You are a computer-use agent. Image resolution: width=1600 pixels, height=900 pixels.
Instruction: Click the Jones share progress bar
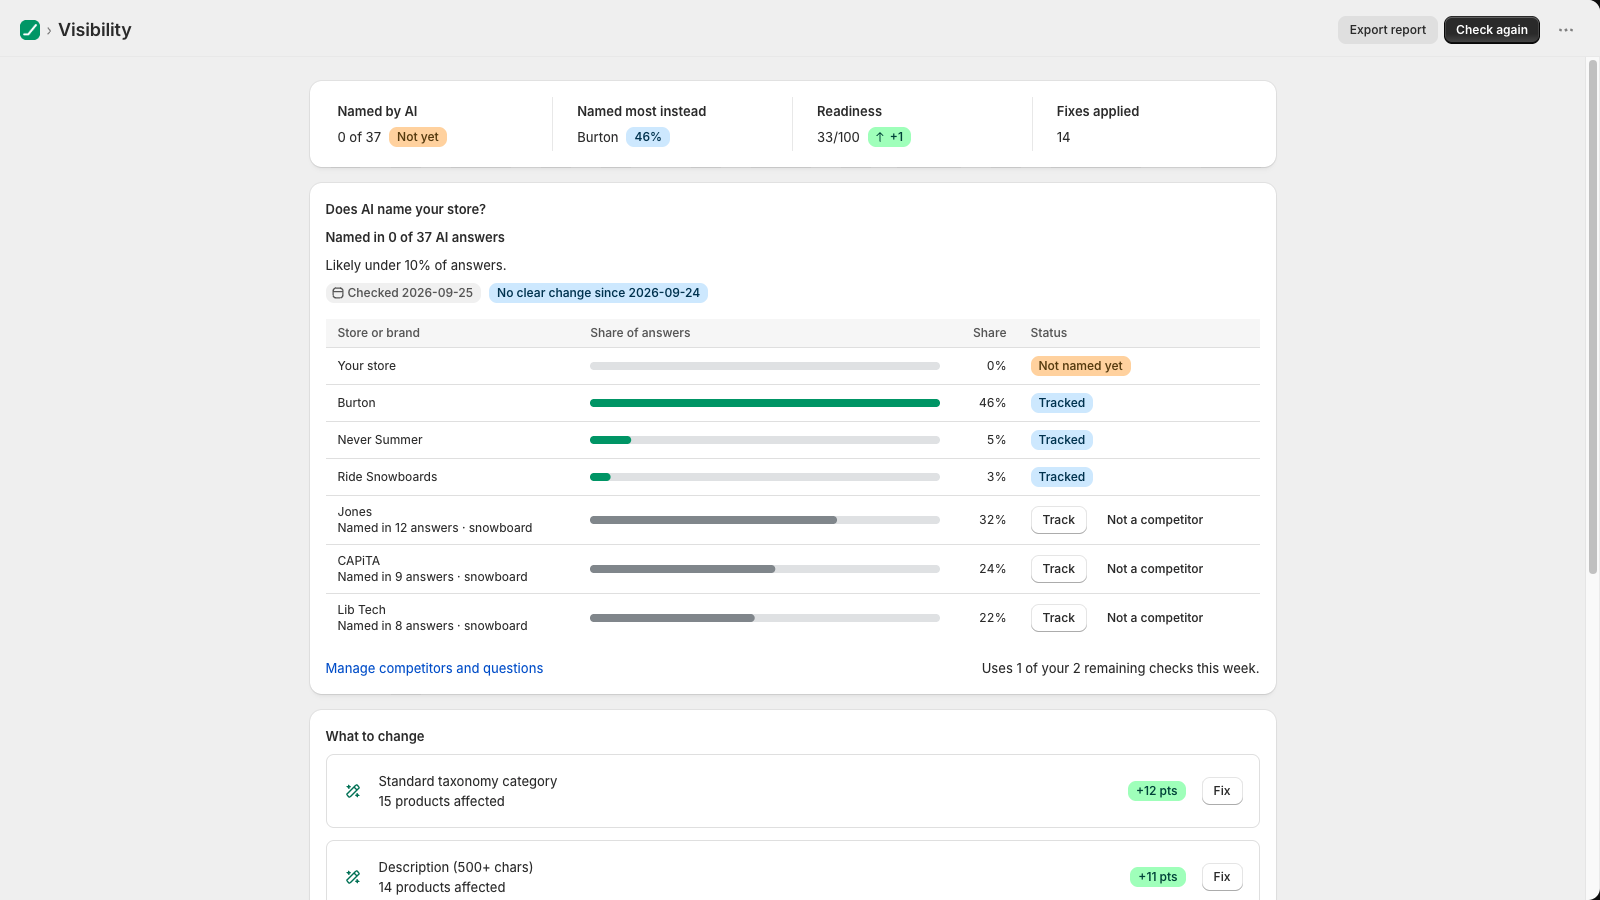coord(765,520)
